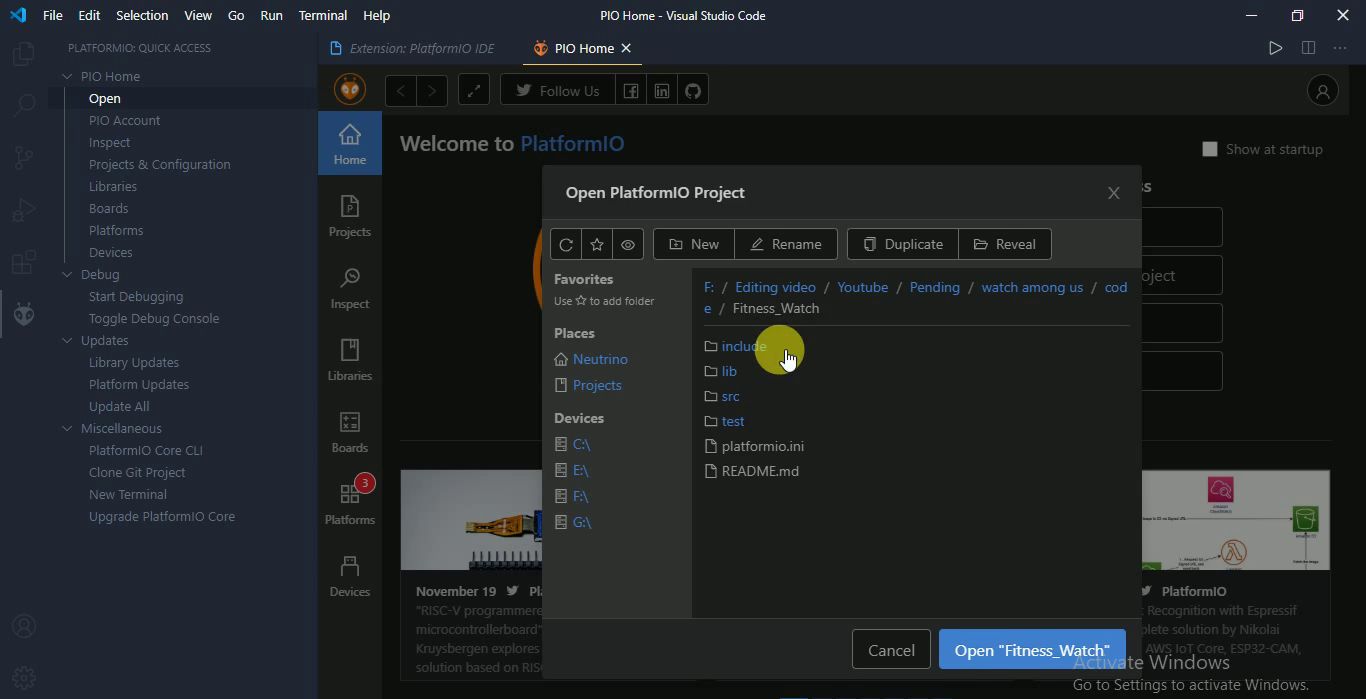Open Accounts menu in activity bar
Screen dimensions: 1366x699
click(23, 626)
